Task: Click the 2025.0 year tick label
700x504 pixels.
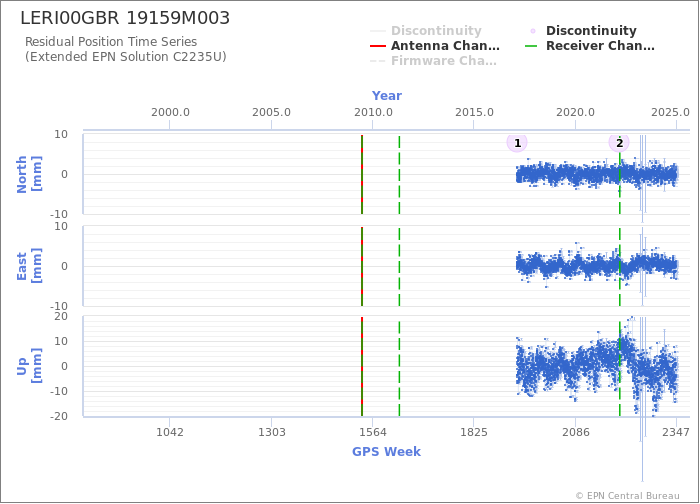Action: pos(671,112)
